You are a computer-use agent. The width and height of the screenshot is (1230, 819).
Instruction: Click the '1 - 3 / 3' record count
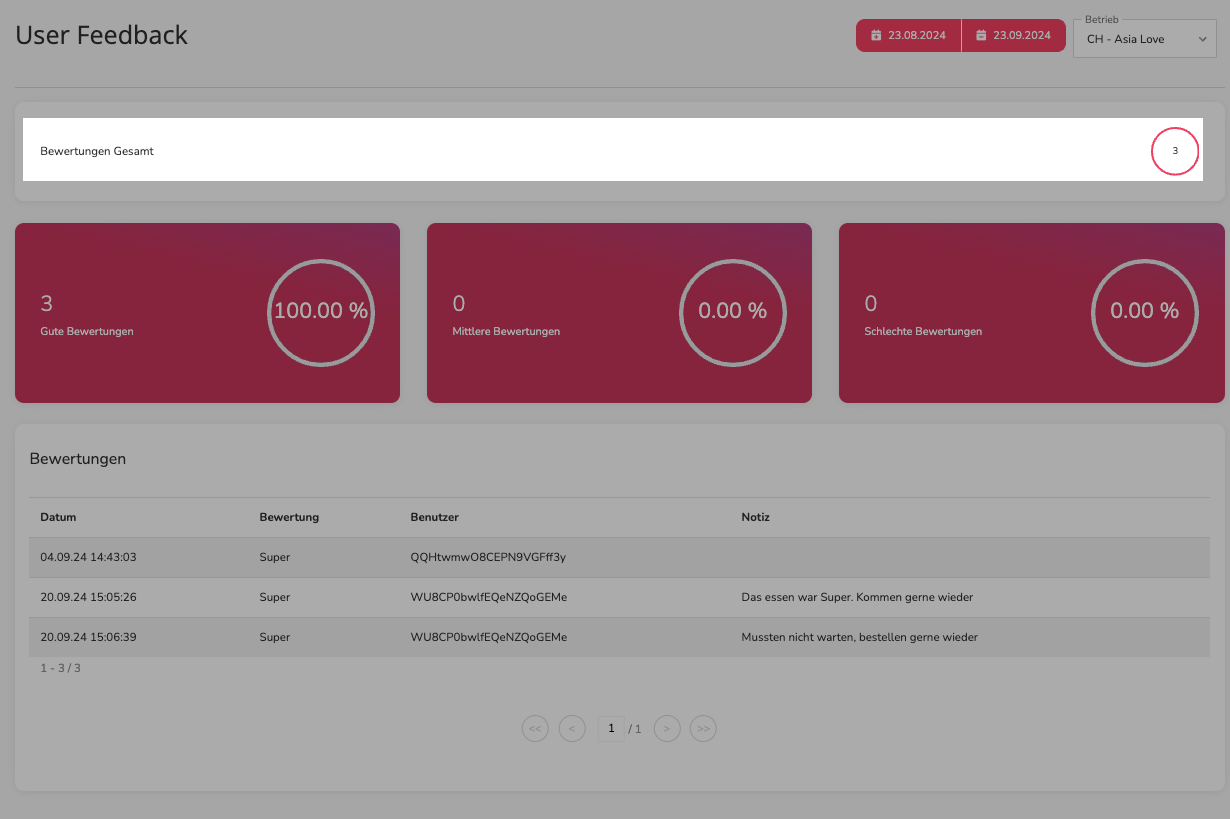click(x=60, y=668)
